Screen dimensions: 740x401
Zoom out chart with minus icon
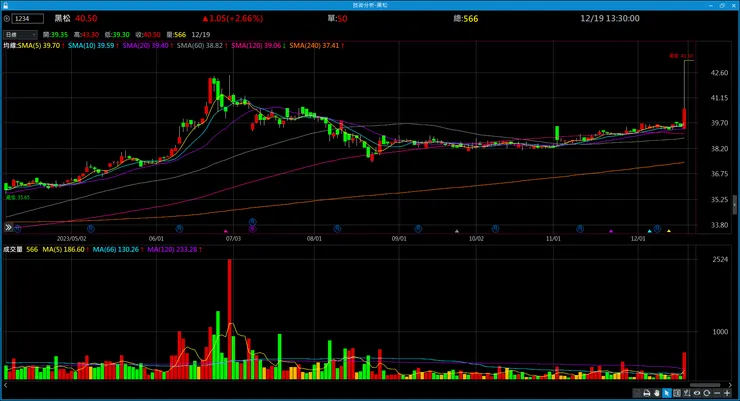tap(717, 393)
